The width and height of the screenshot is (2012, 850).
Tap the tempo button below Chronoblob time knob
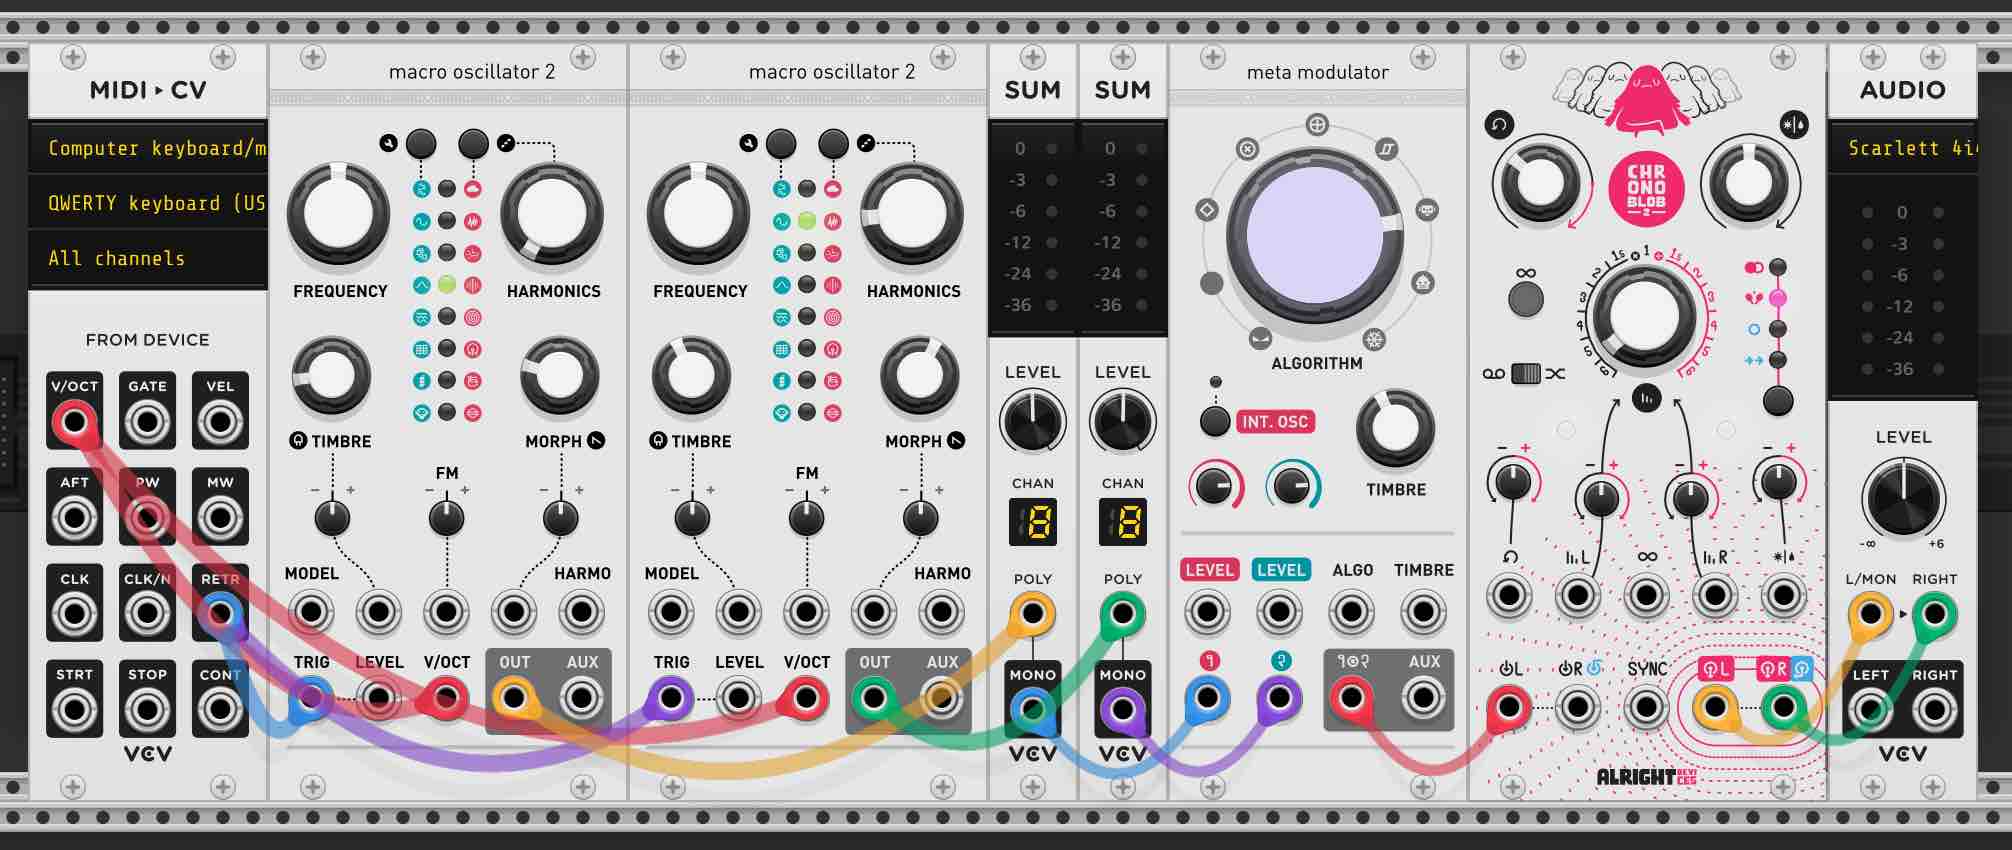(1646, 399)
